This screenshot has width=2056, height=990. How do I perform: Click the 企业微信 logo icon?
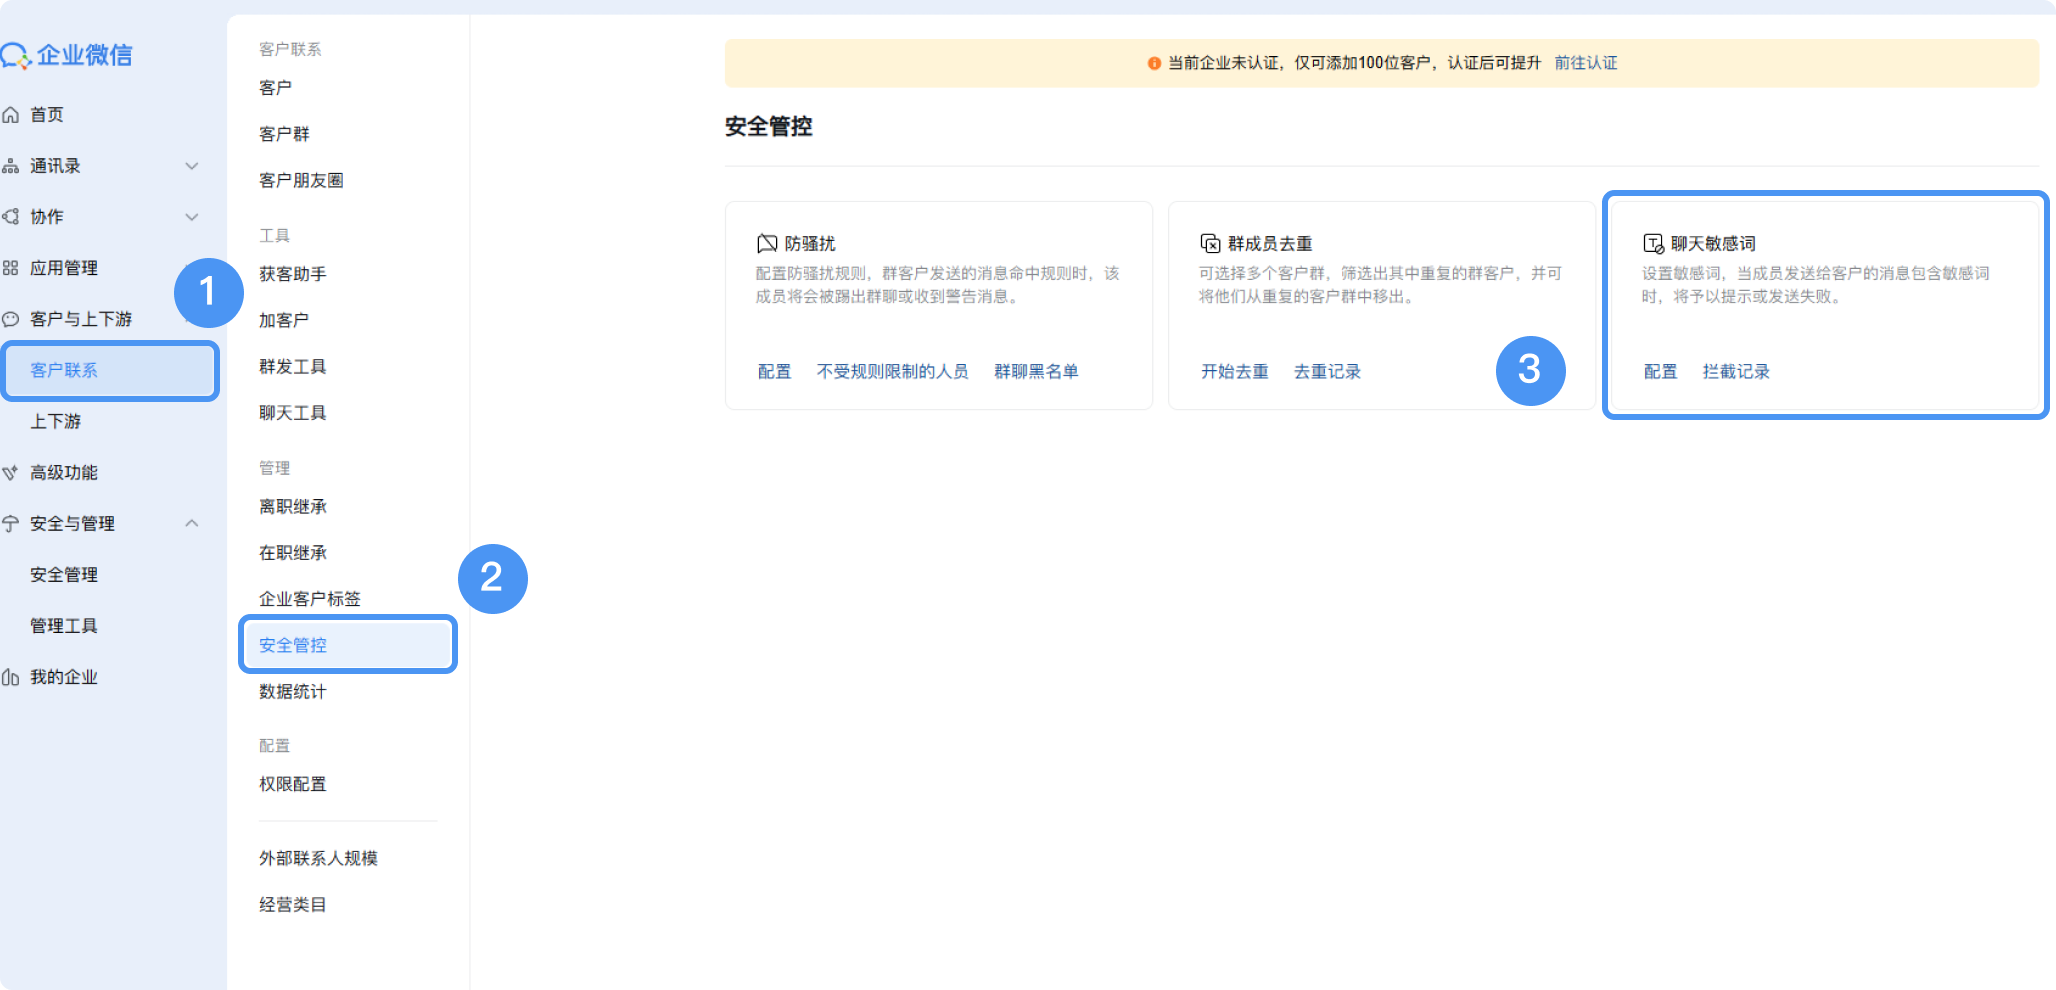(15, 56)
